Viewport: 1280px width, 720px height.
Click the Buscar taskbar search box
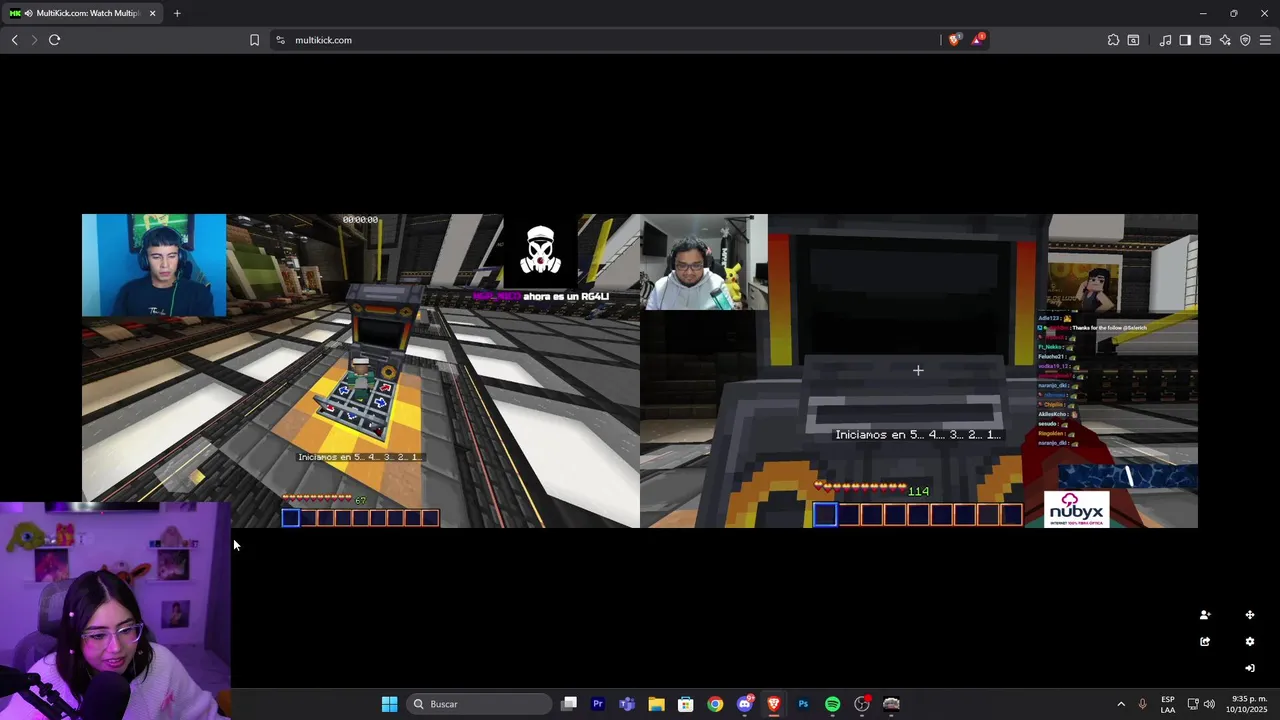[x=480, y=704]
